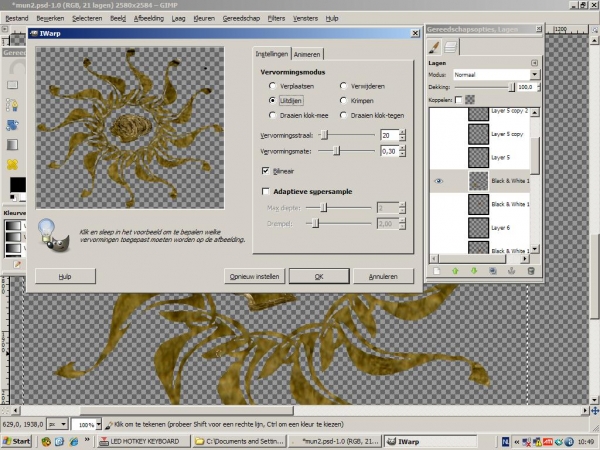Open the Firefox/GIMP quick launch icon by Start
The image size is (600, 450).
46,441
